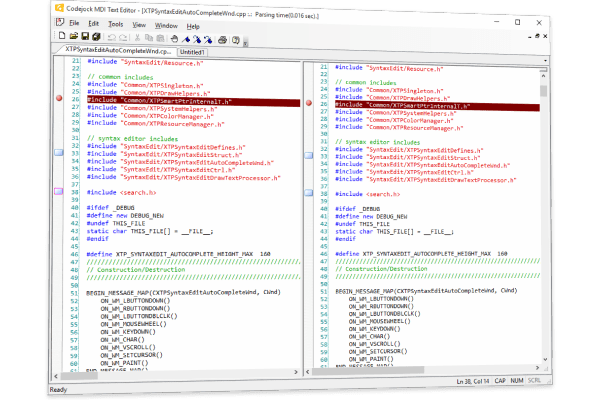The height and width of the screenshot is (400, 600).
Task: Minimize the MDI child document window
Action: click(530, 37)
